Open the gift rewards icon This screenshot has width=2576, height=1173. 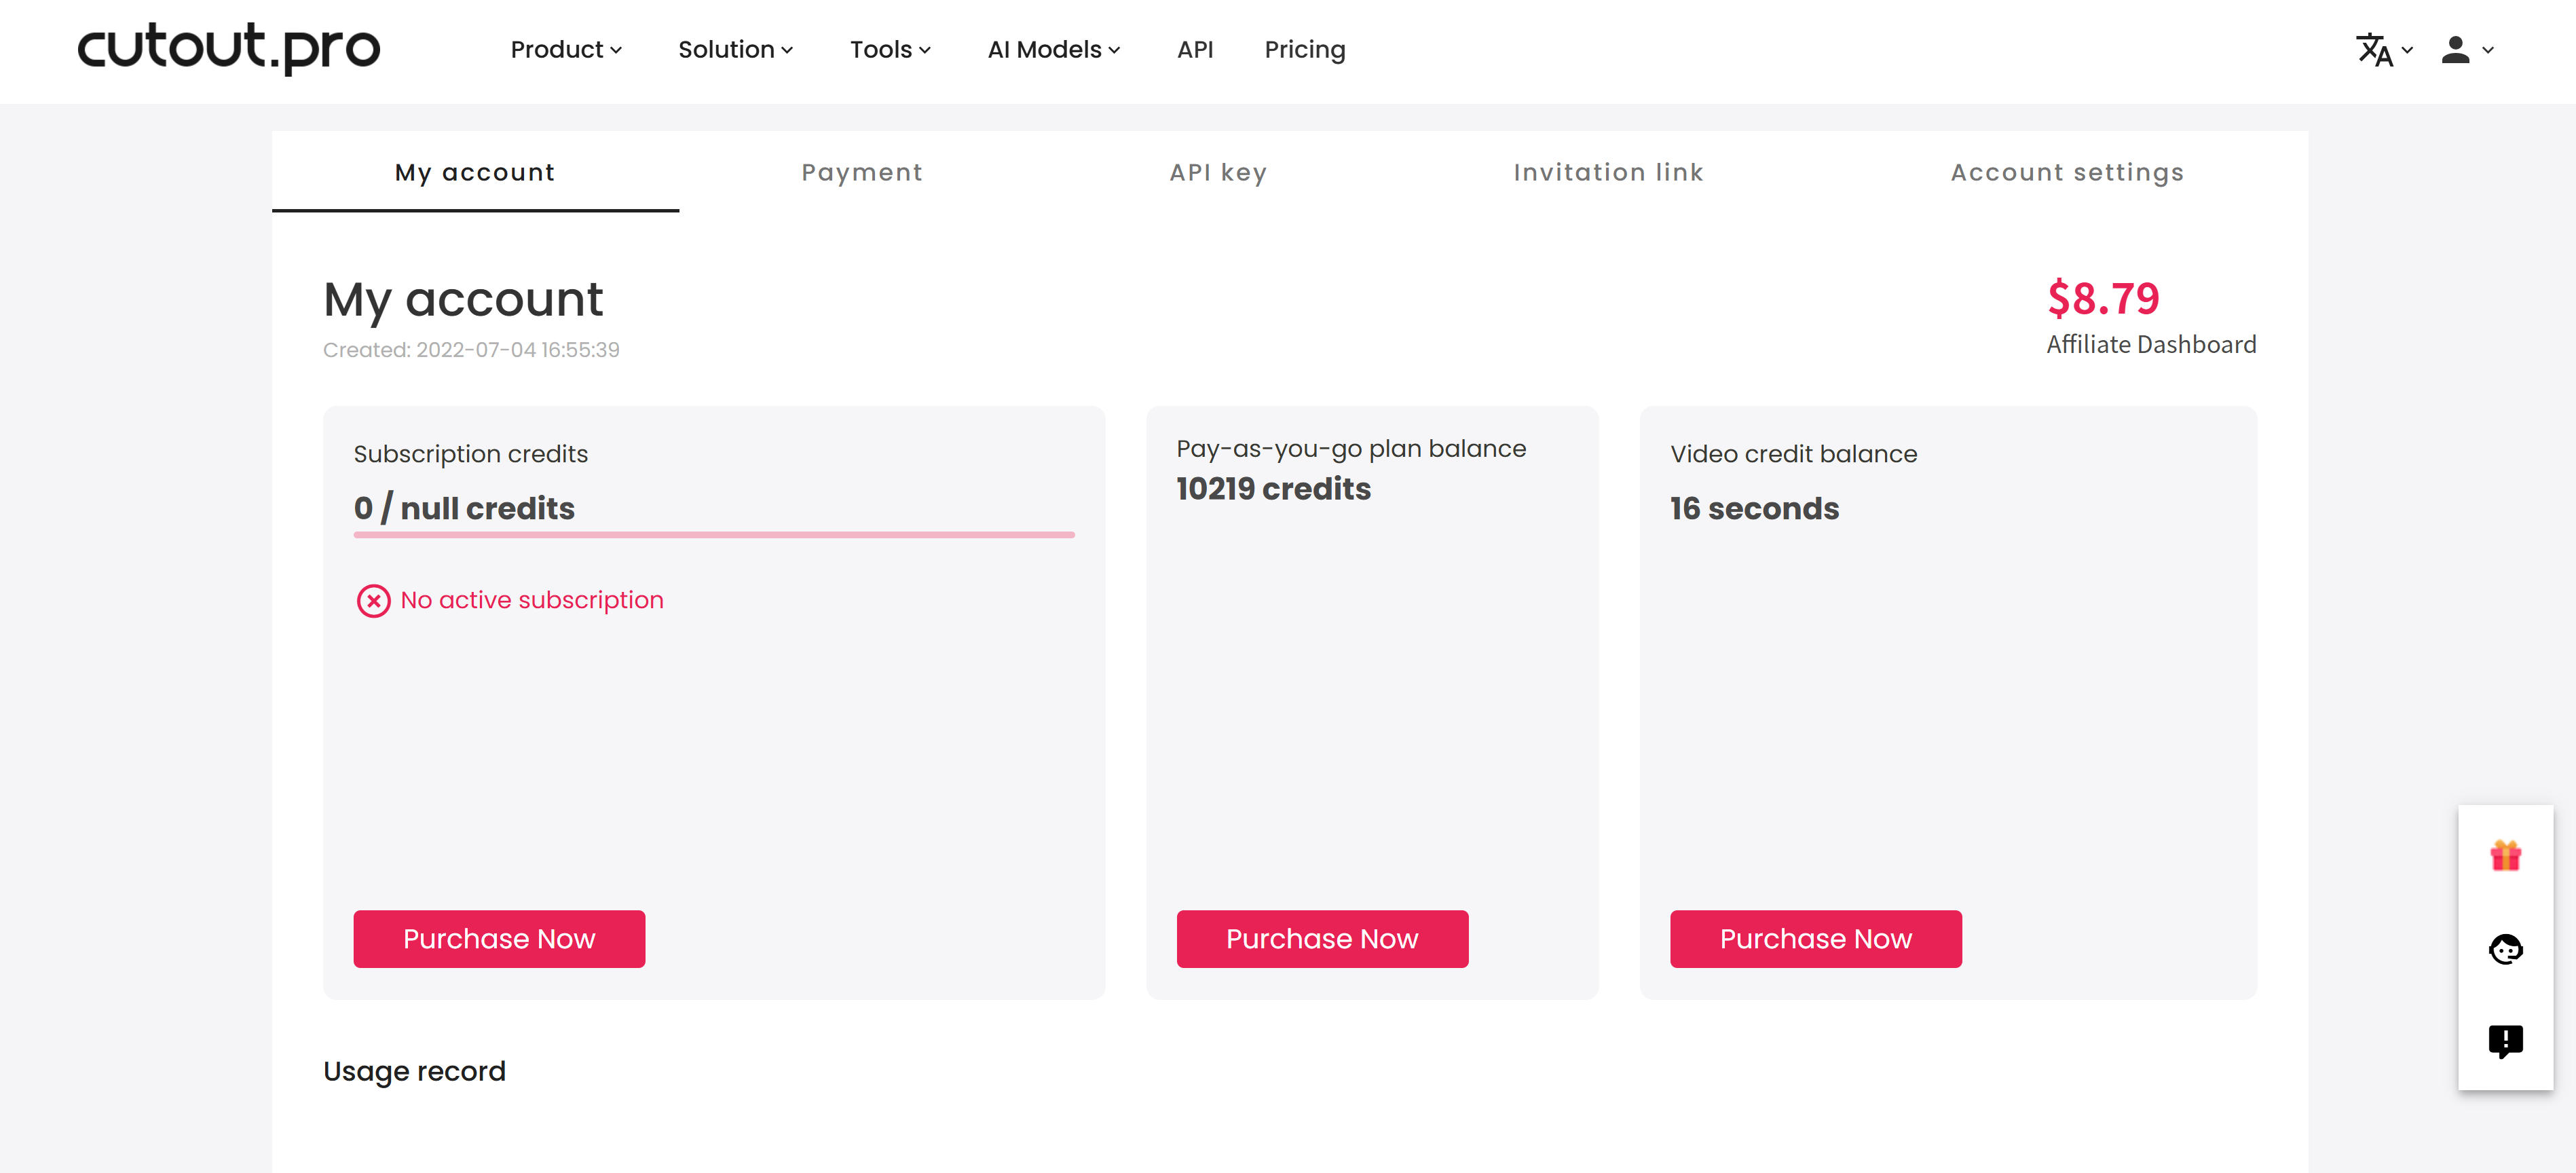[2504, 855]
